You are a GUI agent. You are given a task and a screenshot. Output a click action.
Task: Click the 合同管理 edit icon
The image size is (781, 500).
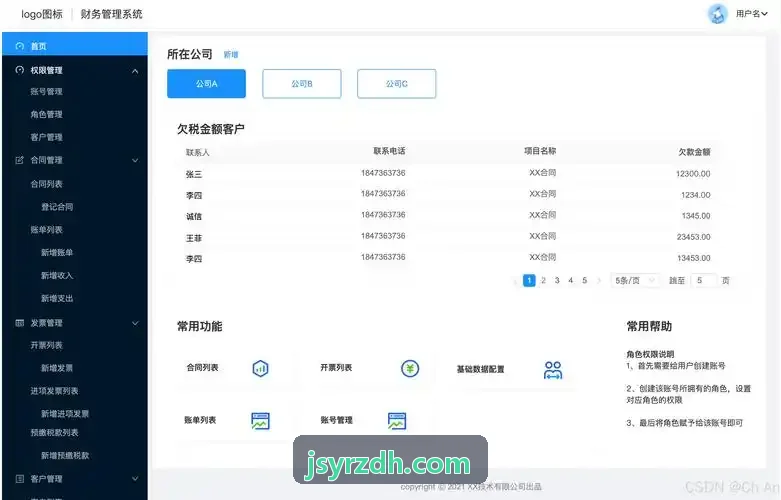(19, 160)
